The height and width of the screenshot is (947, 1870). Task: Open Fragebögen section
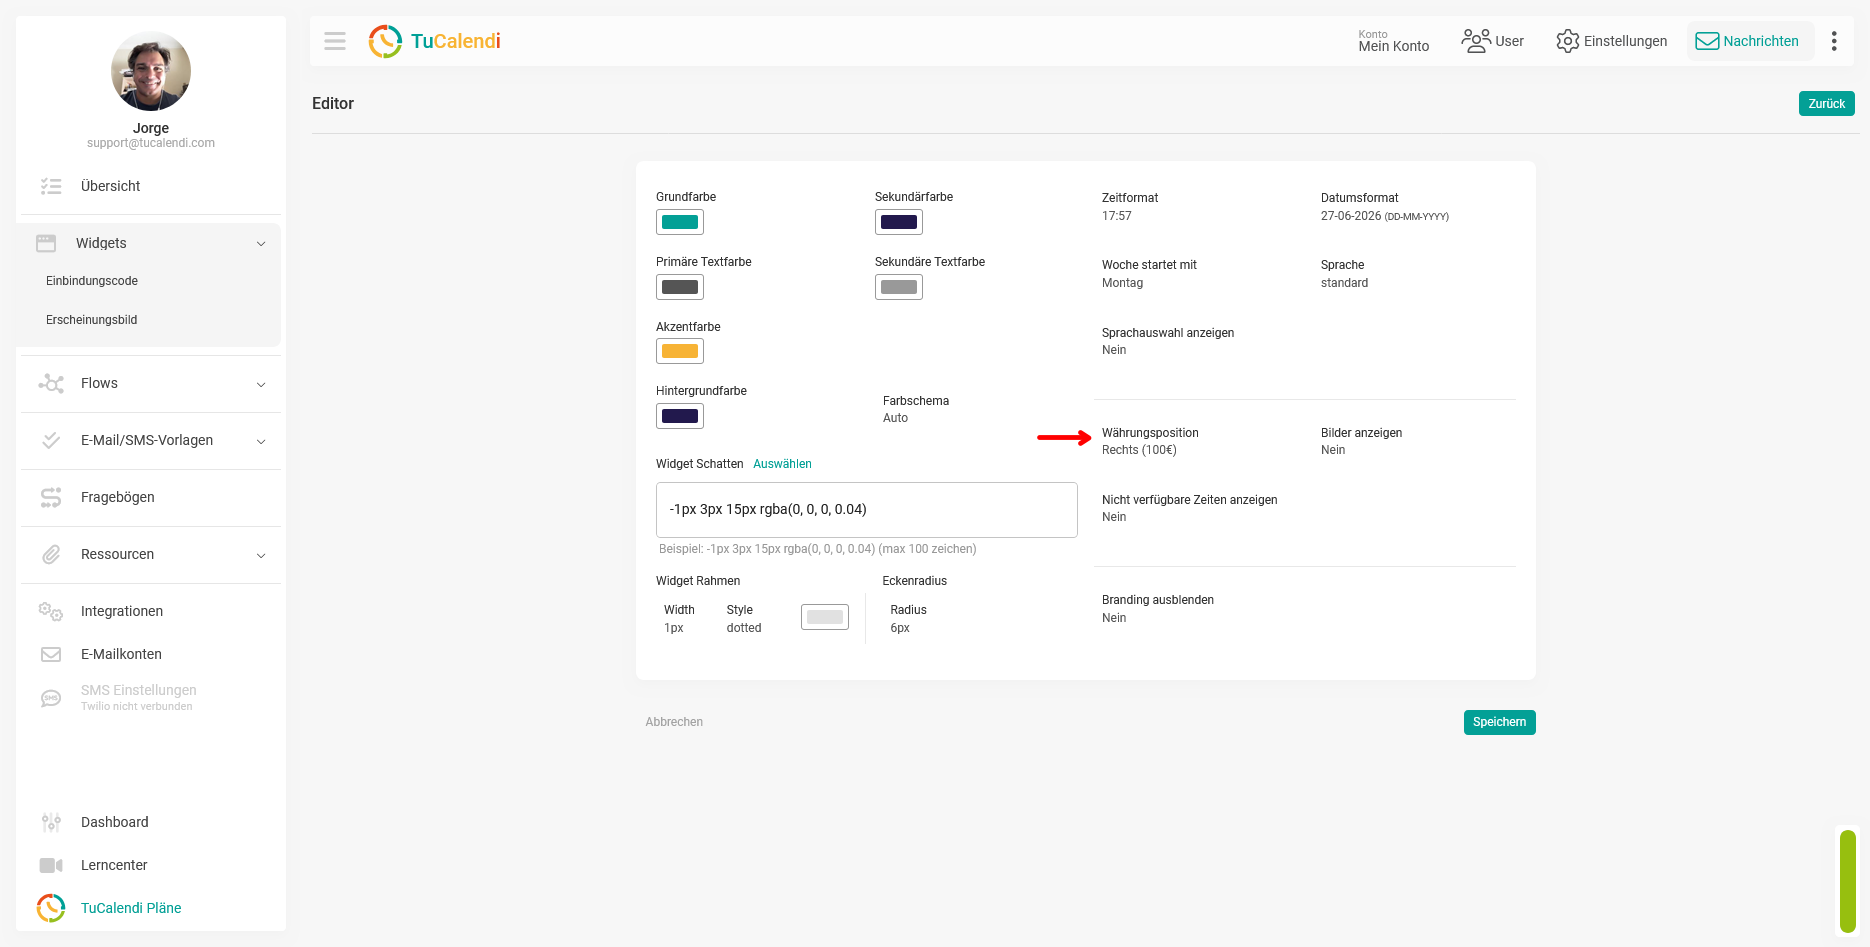click(x=118, y=497)
